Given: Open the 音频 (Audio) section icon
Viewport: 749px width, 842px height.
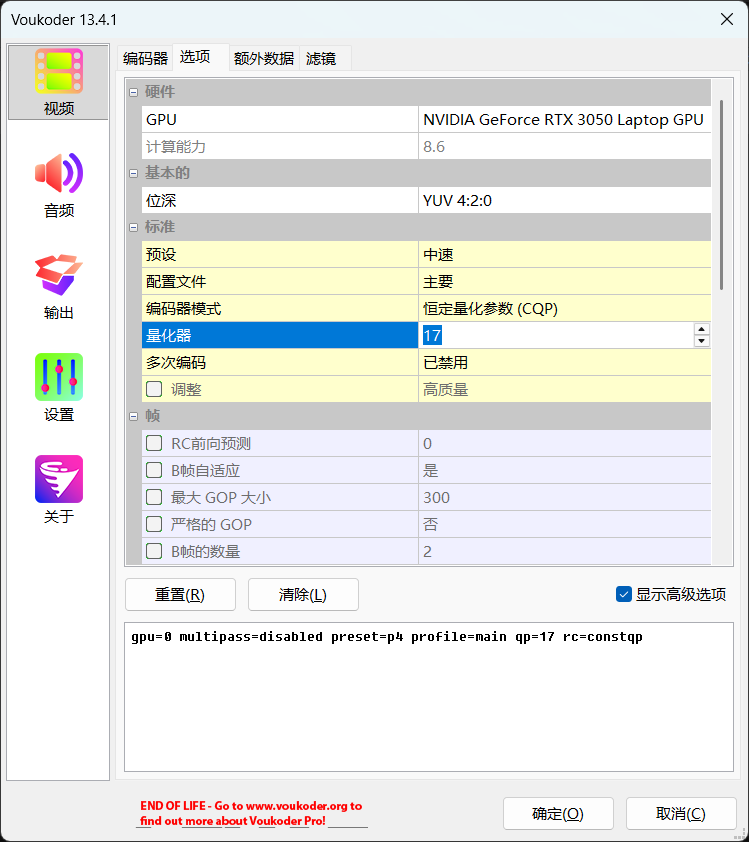Looking at the screenshot, I should coord(59,185).
